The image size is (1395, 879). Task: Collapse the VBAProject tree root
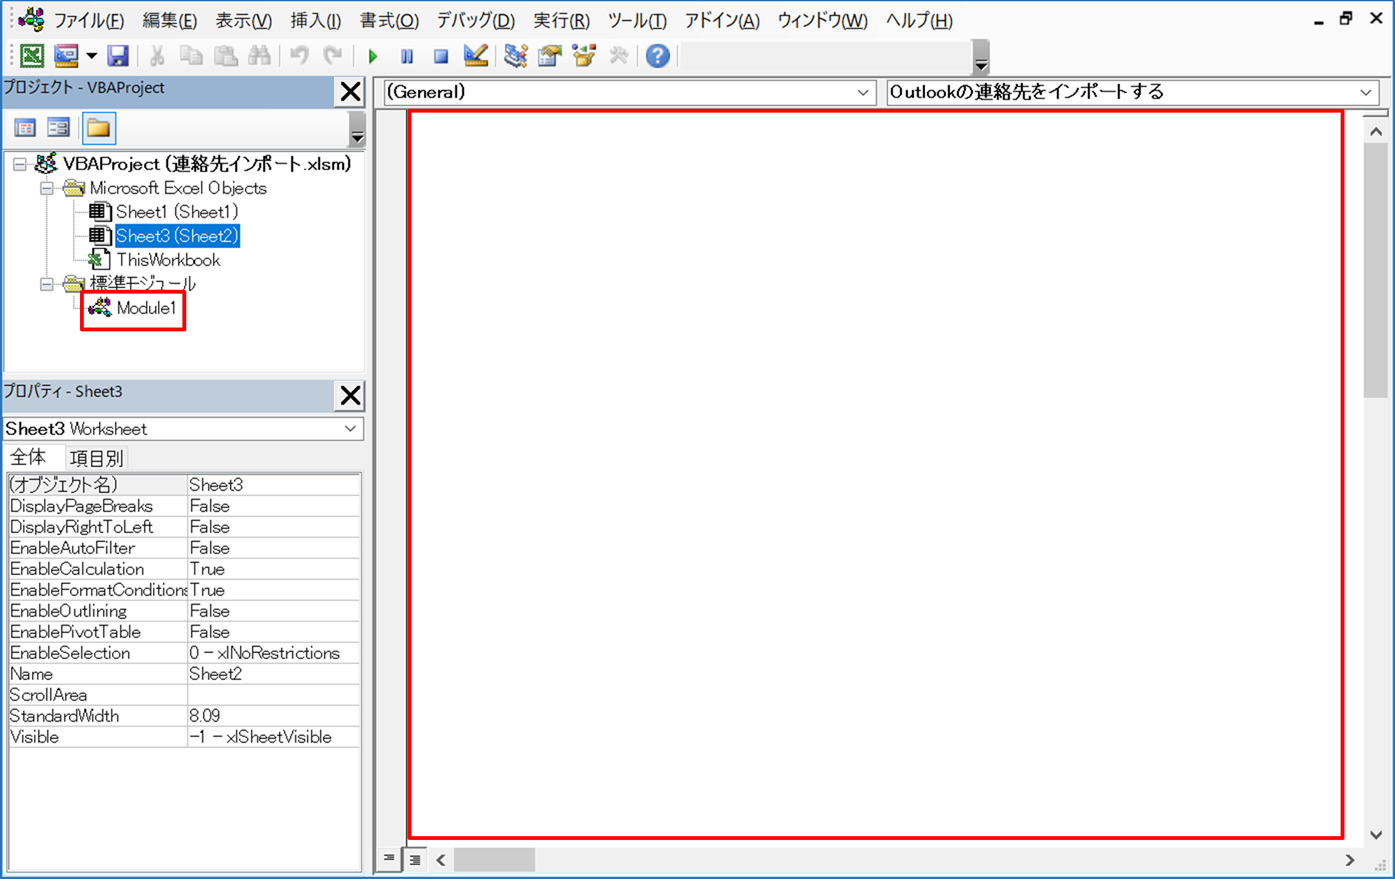click(x=20, y=164)
